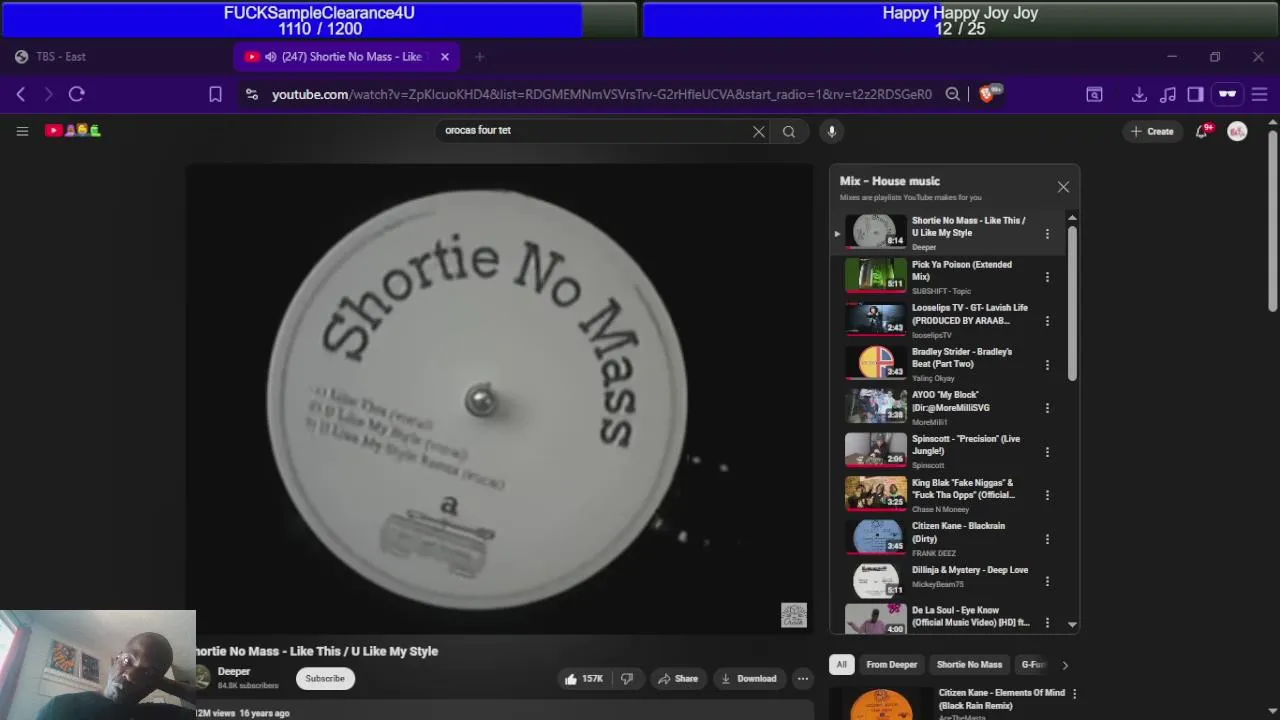Open YouTube notifications bell
Image resolution: width=1280 pixels, height=720 pixels.
click(1203, 131)
